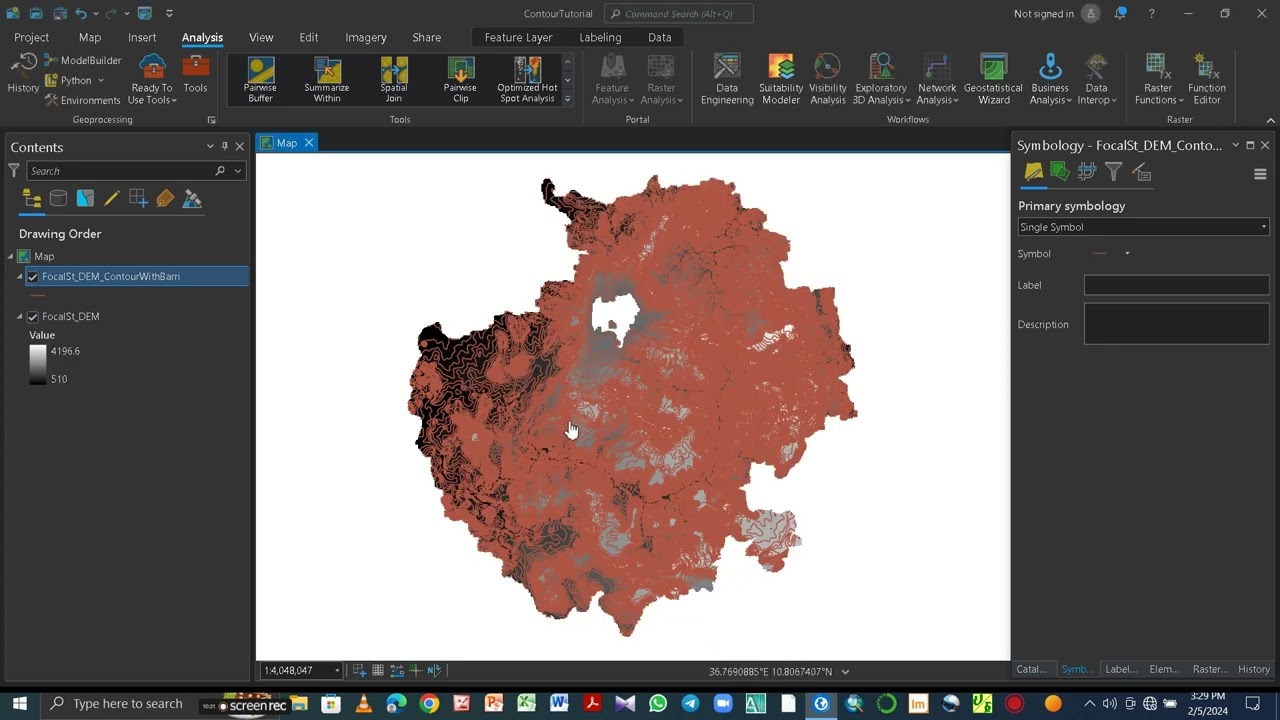The height and width of the screenshot is (720, 1280).
Task: Open the Geostatistical Wizard
Action: (x=993, y=80)
